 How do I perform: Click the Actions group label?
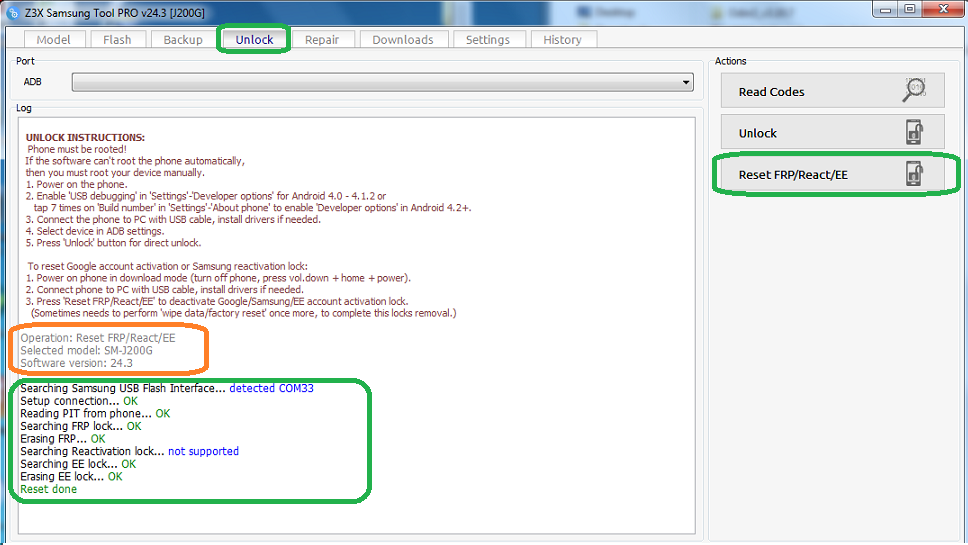pos(730,61)
